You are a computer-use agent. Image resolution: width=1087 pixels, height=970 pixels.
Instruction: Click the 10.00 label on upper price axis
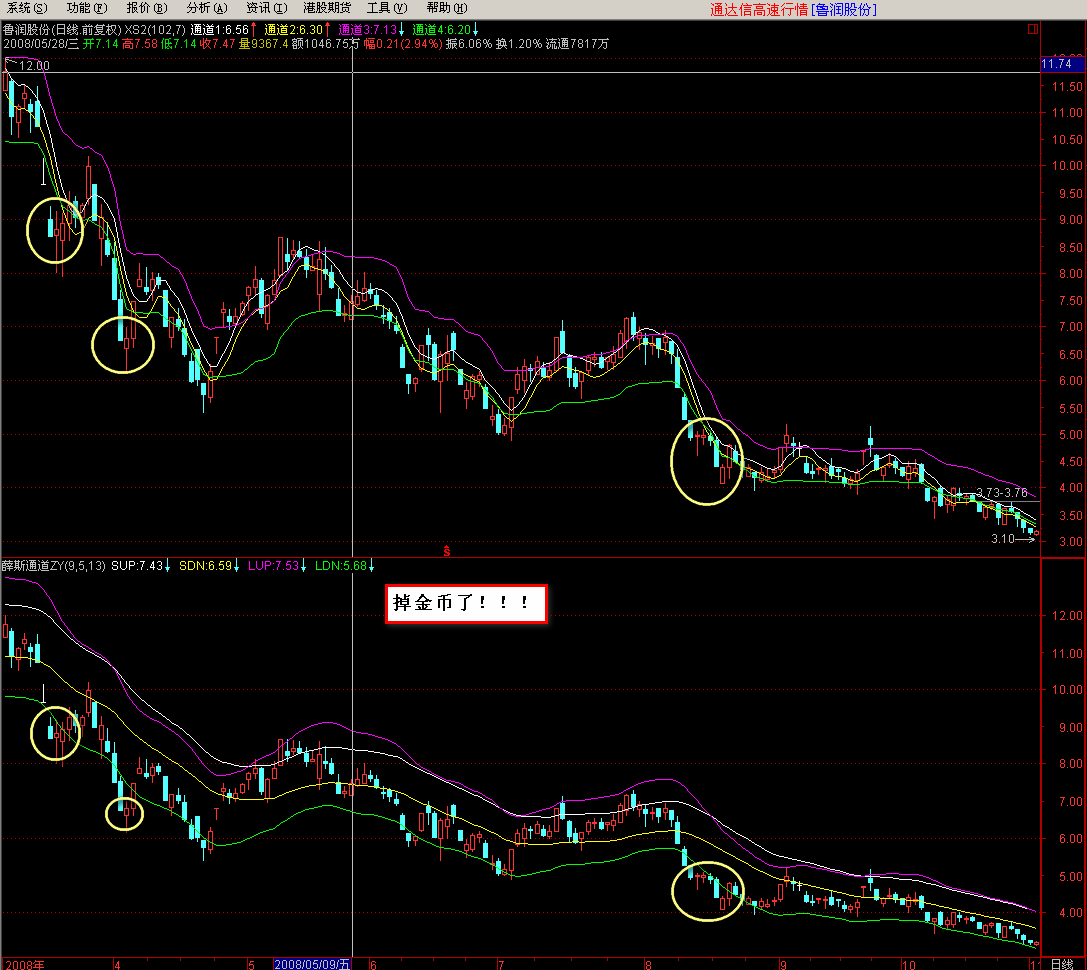point(1066,166)
